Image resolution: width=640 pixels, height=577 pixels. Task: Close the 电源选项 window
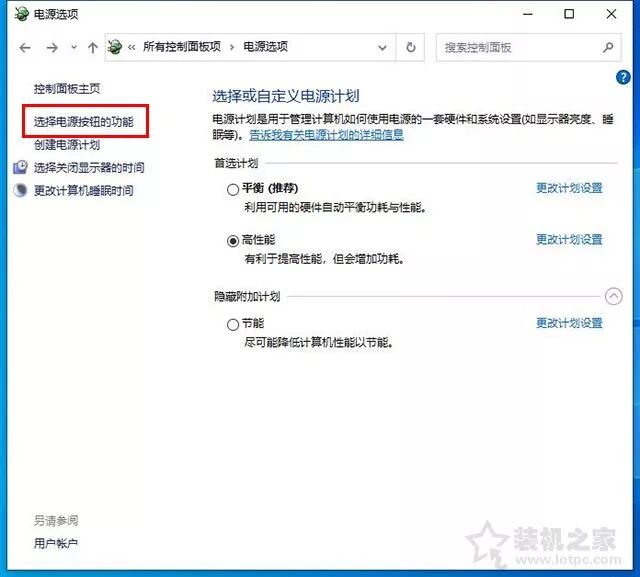[611, 14]
